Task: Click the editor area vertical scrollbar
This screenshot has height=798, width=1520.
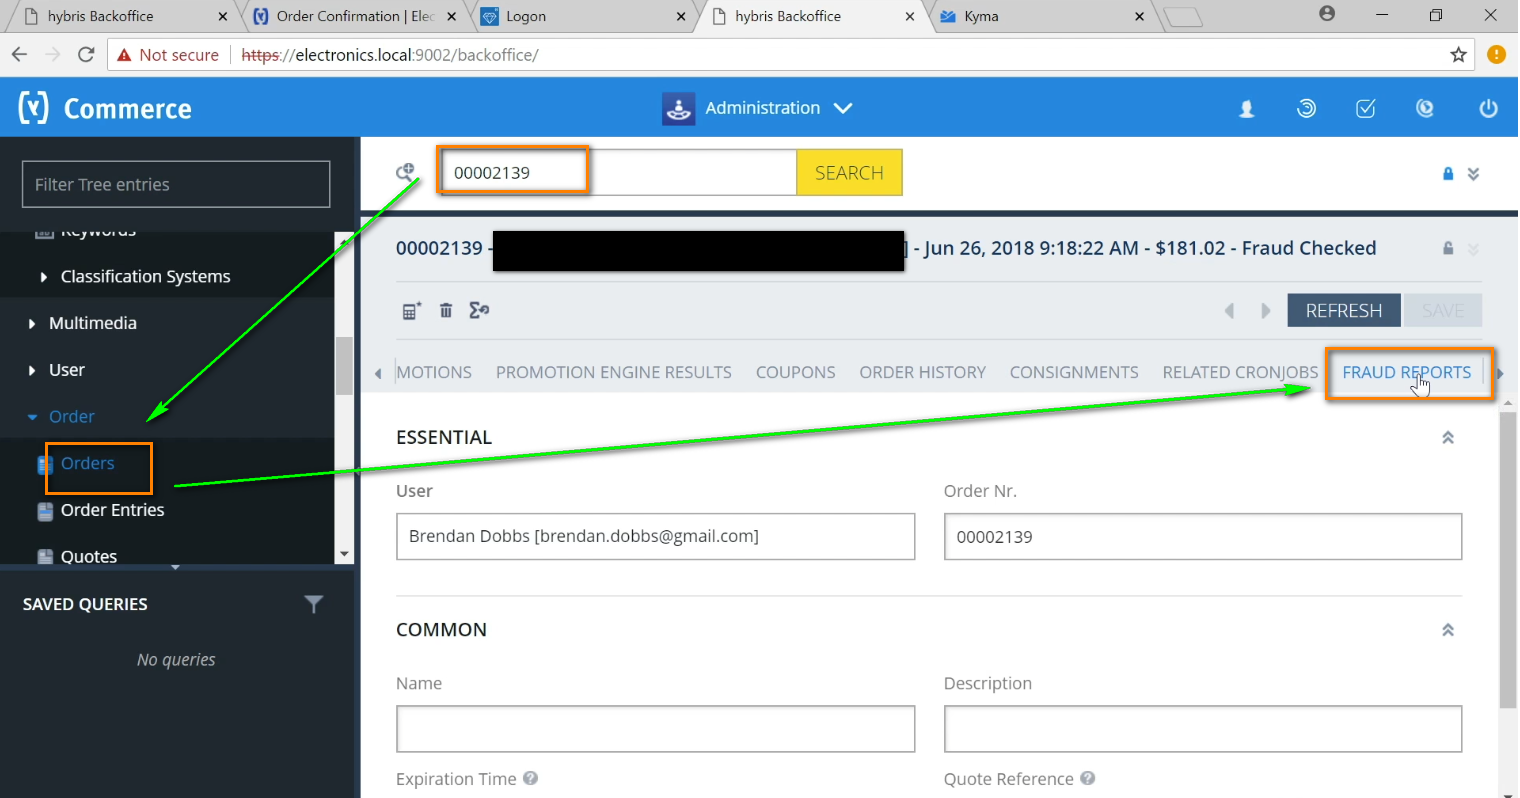Action: point(1508,560)
